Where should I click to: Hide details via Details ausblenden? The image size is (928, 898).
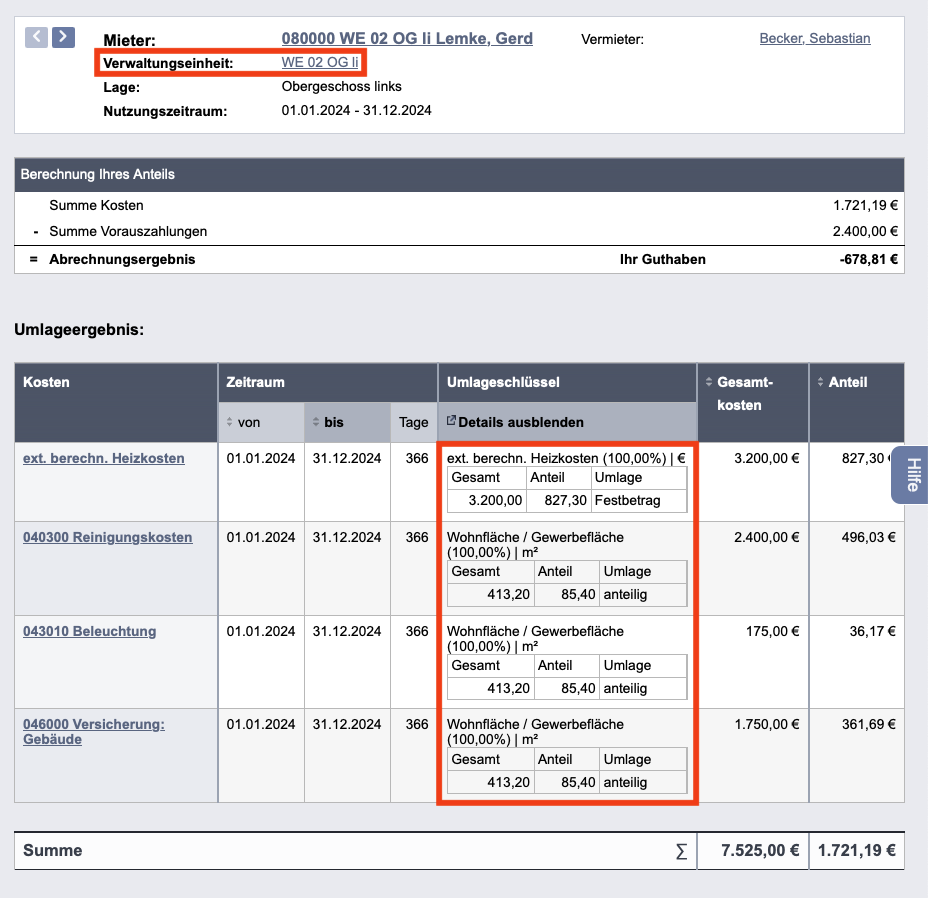coord(521,422)
